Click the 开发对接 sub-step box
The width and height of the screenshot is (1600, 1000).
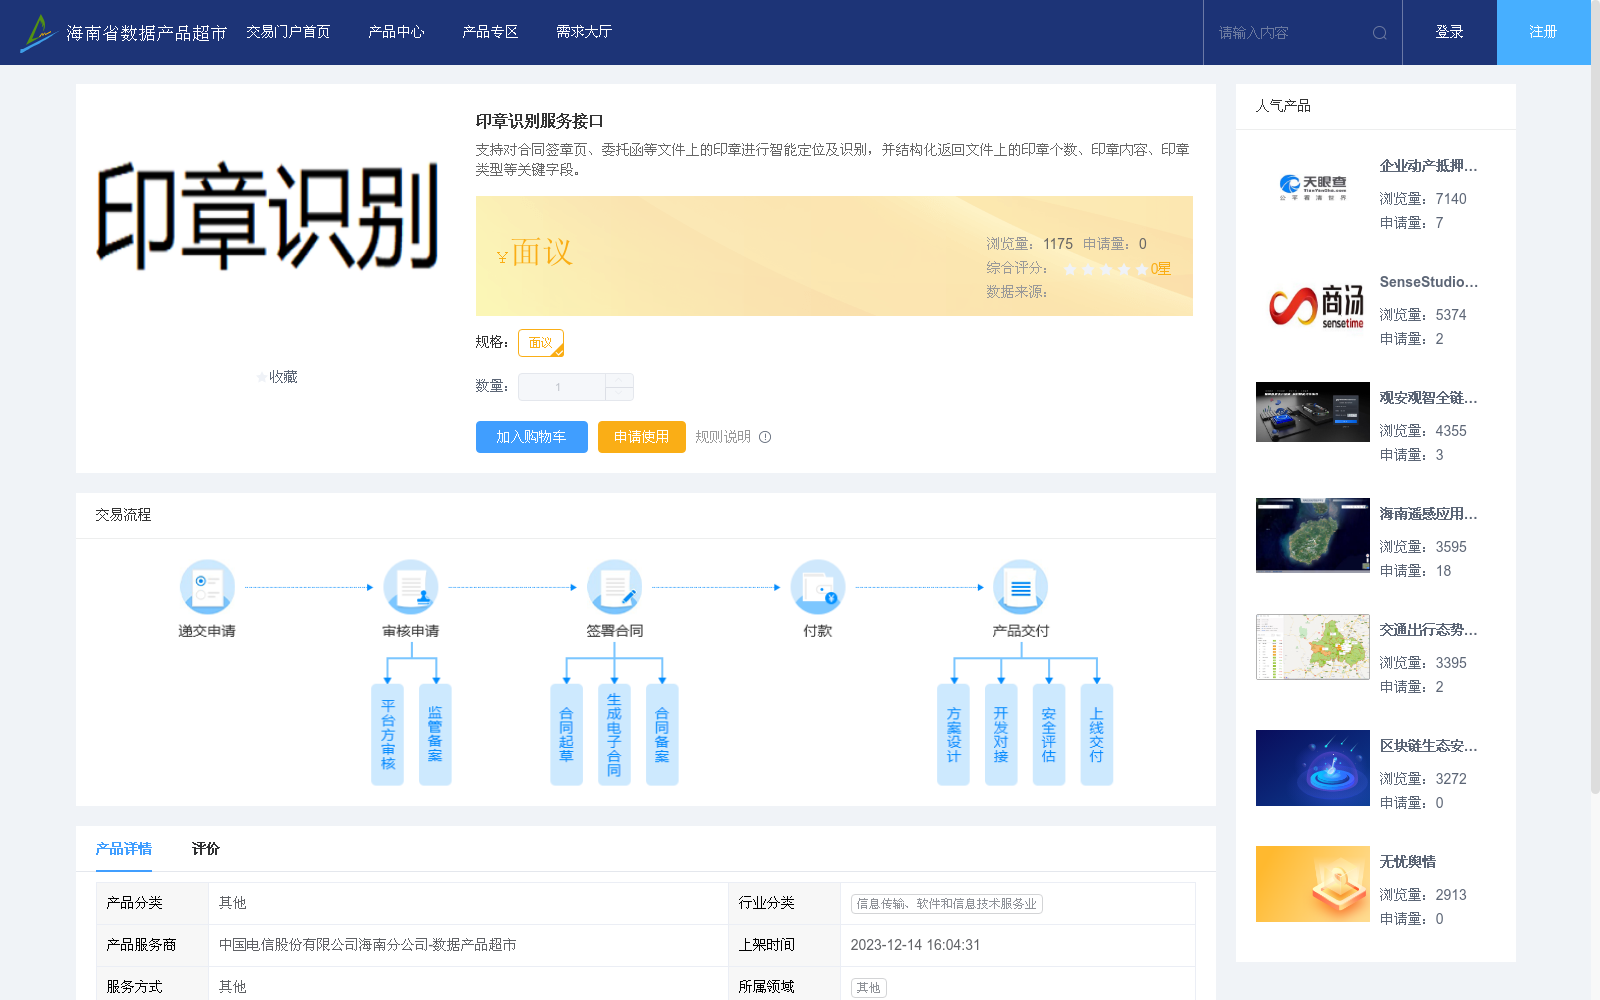click(1001, 735)
